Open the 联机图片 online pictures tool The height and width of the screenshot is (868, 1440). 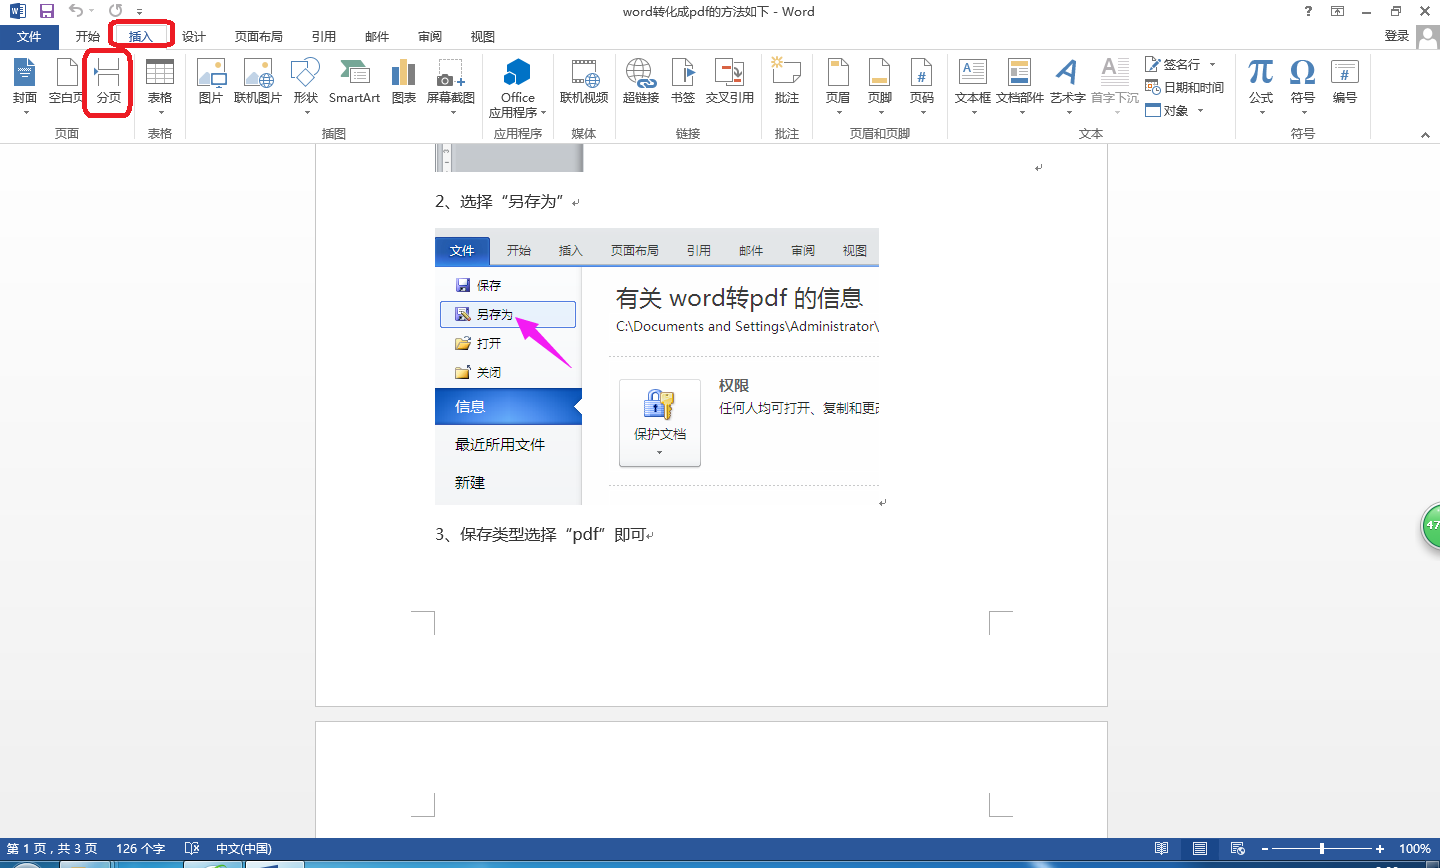coord(258,81)
